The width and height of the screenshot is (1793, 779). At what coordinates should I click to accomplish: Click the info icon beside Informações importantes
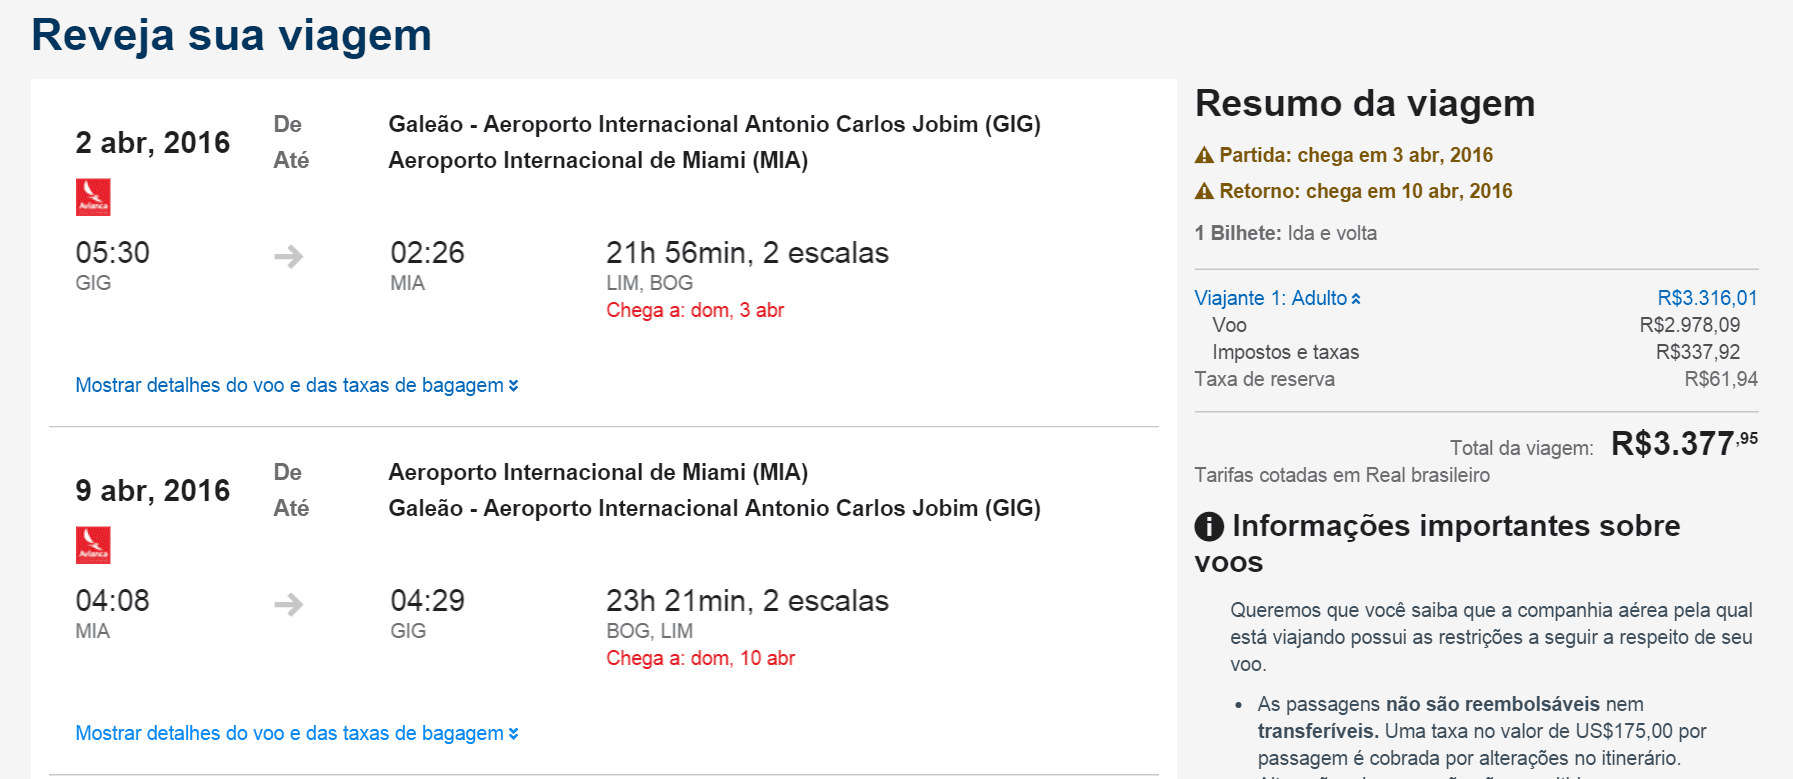pyautogui.click(x=1209, y=526)
